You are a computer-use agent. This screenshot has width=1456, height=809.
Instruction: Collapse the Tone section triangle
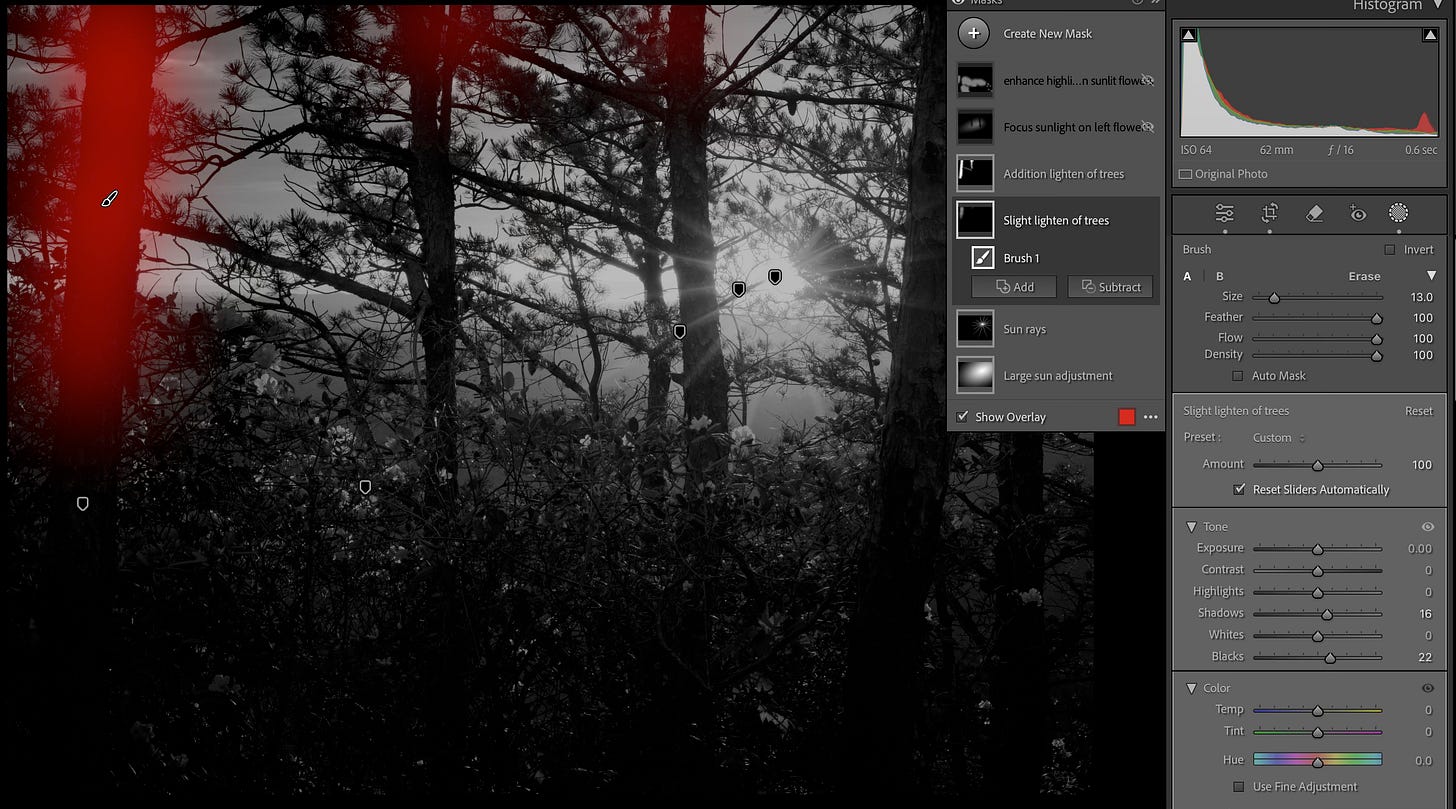pos(1191,527)
